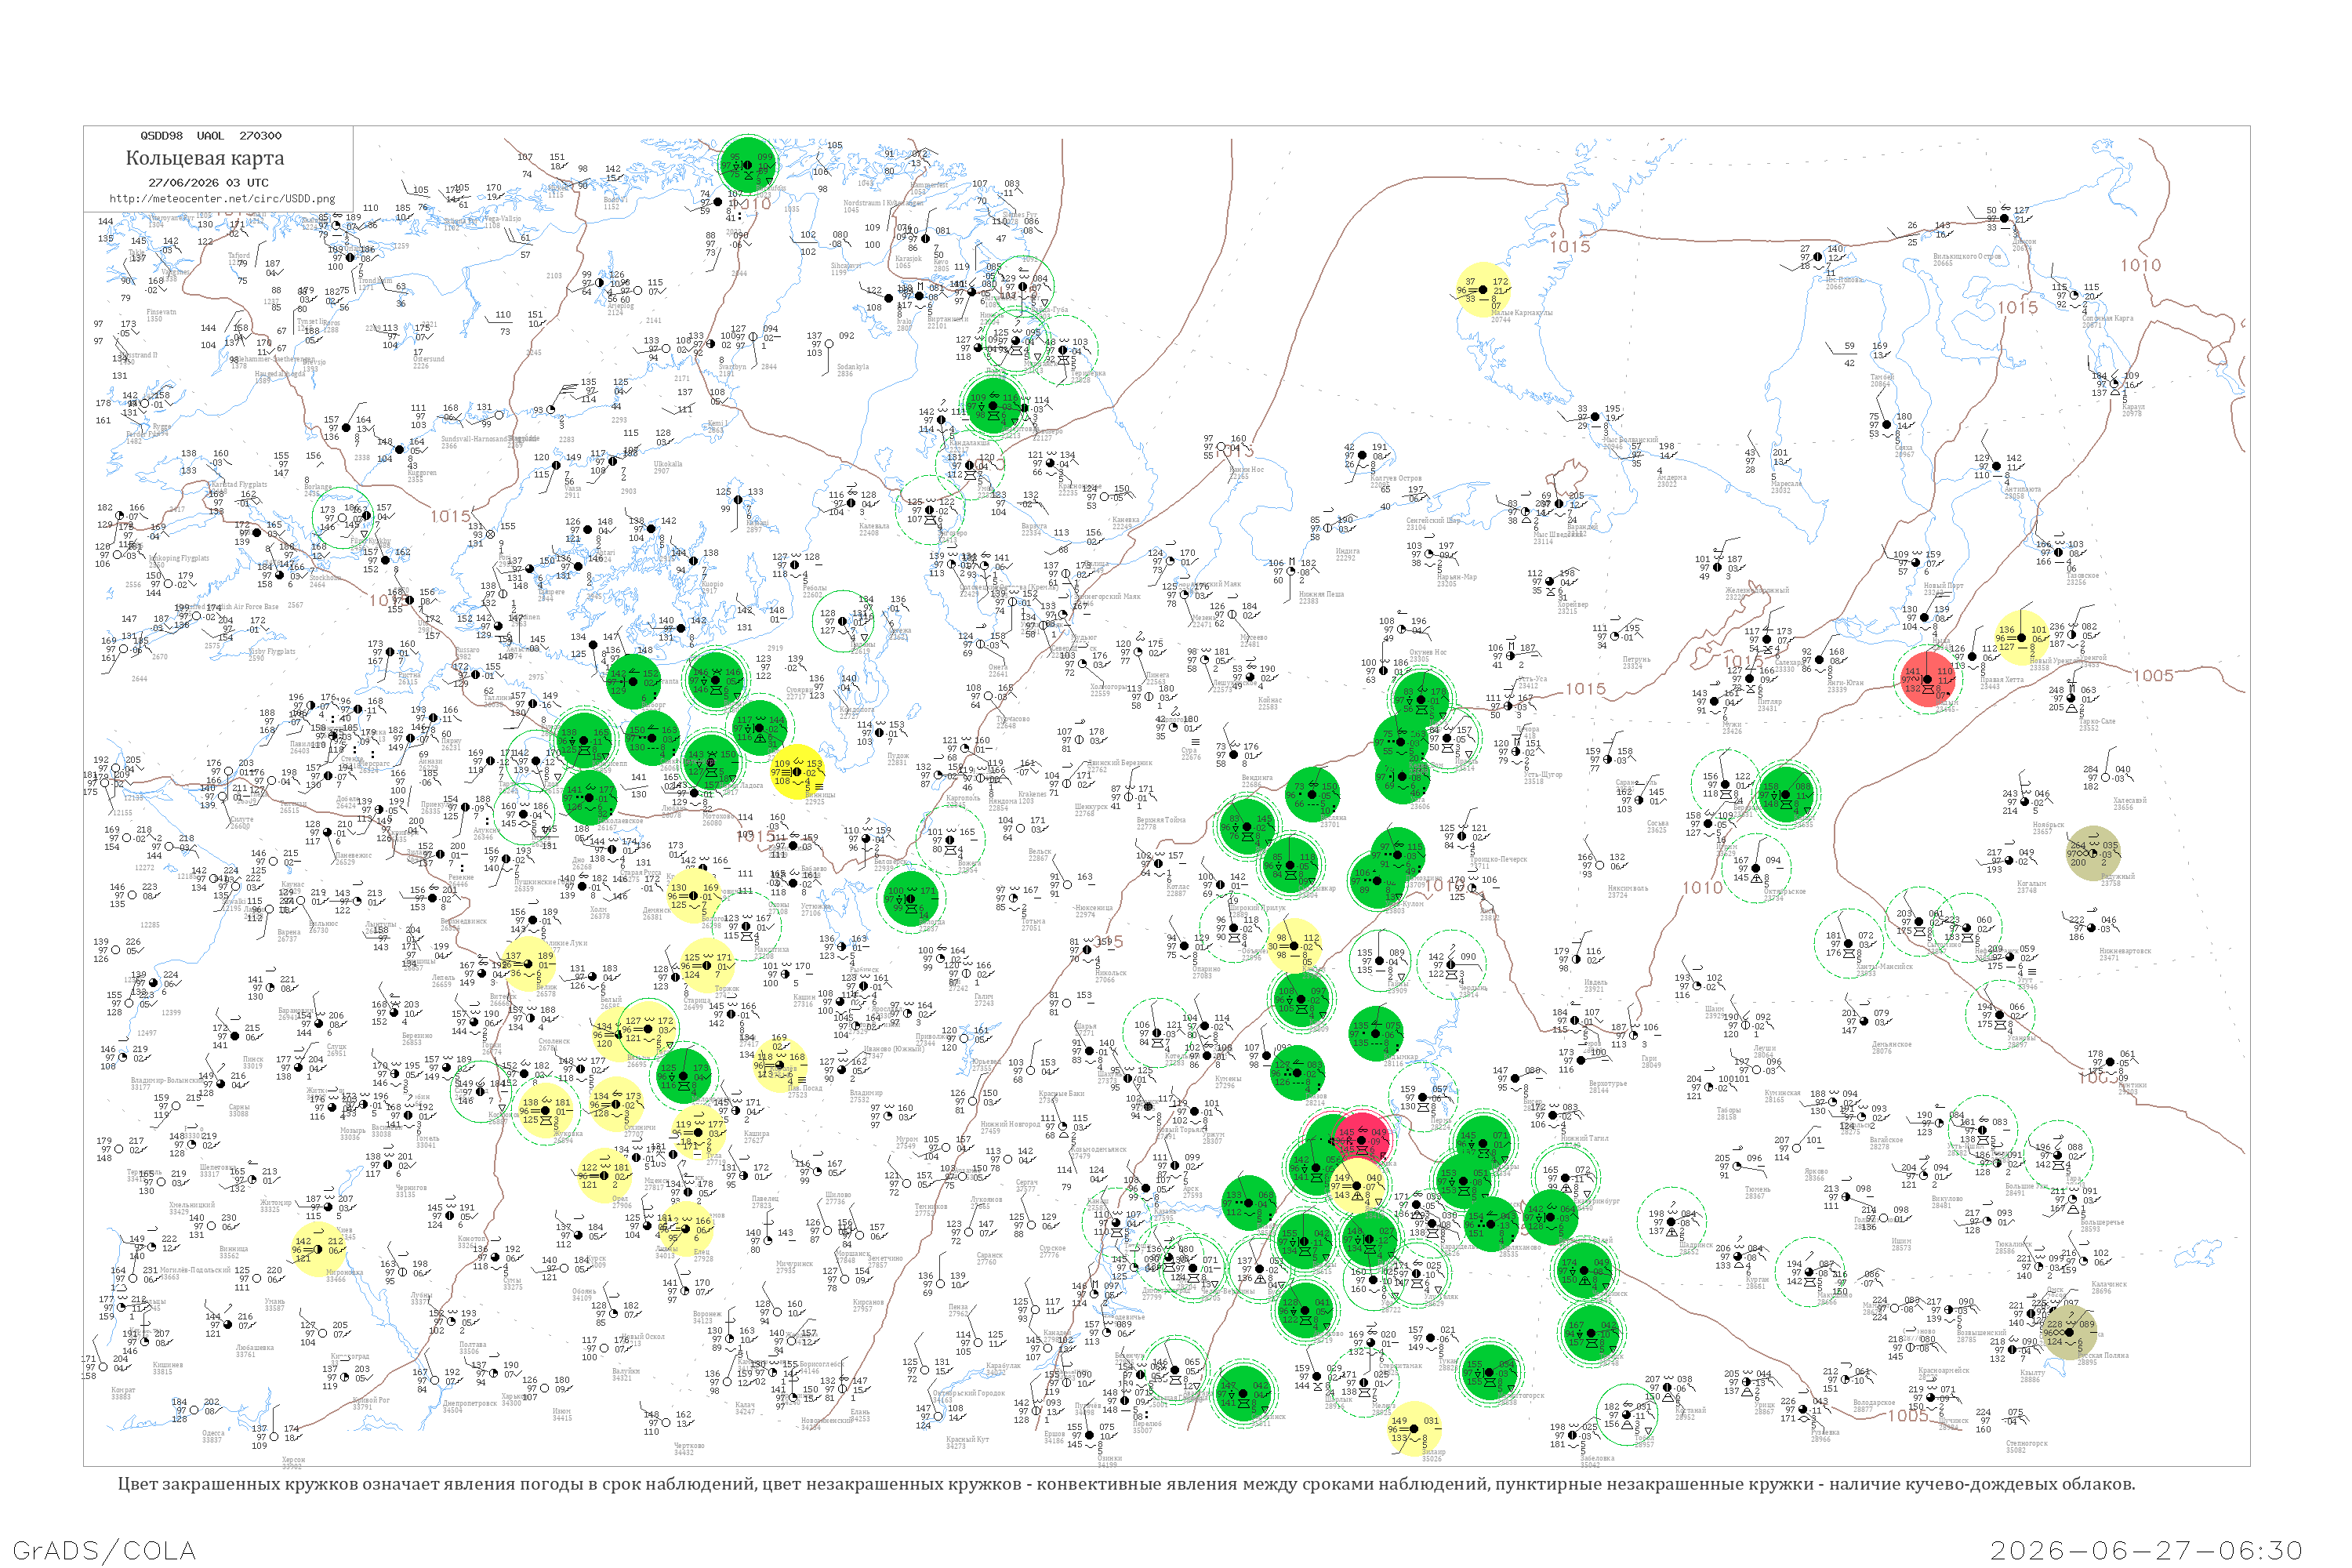Select the timestamp 2026-06-27-06:30
Image resolution: width=2352 pixels, height=1568 pixels.
click(2146, 1551)
